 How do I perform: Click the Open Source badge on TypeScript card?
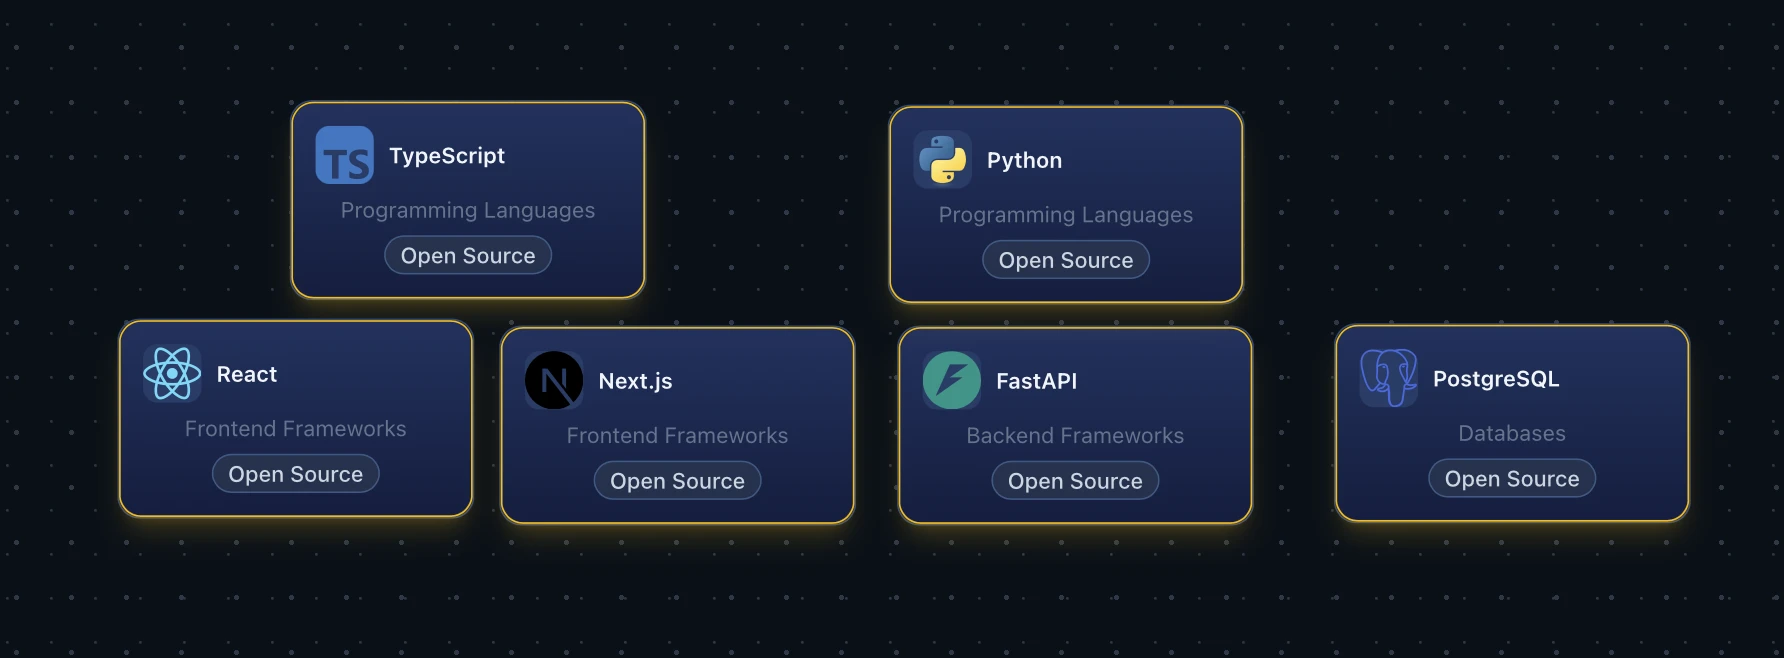pyautogui.click(x=468, y=255)
